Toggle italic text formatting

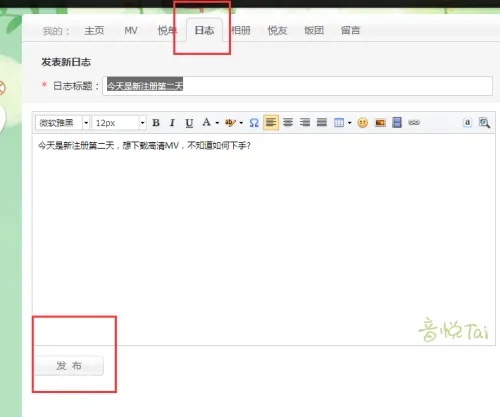coord(172,123)
